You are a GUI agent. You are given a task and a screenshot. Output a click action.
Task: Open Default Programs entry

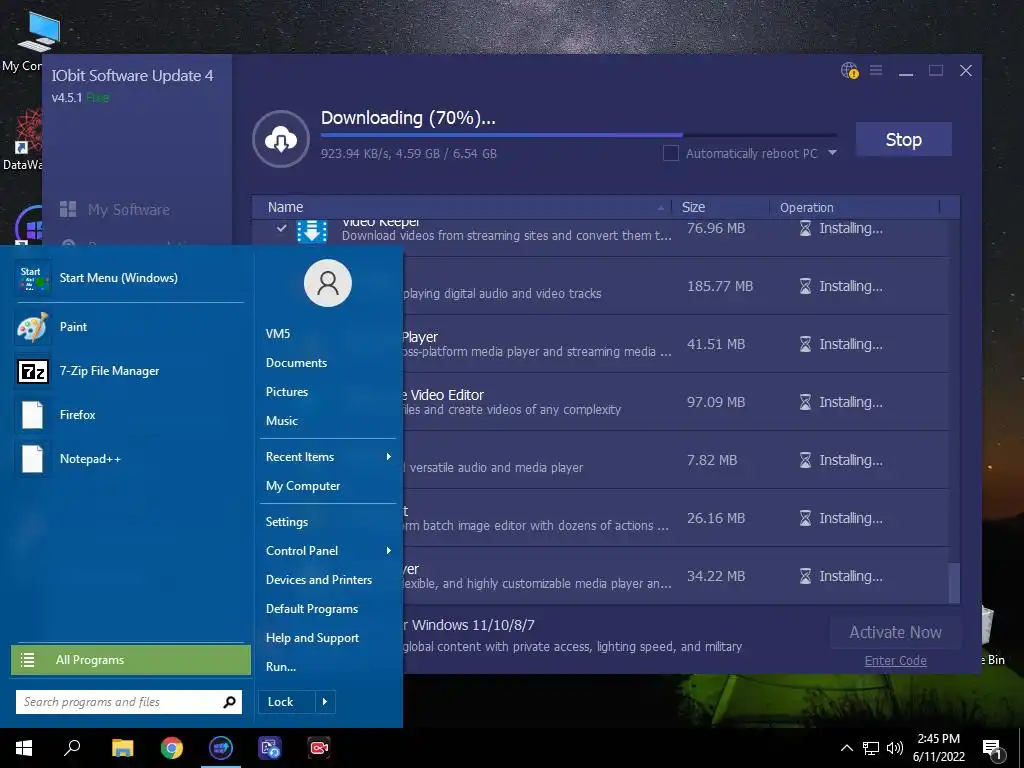tap(312, 609)
